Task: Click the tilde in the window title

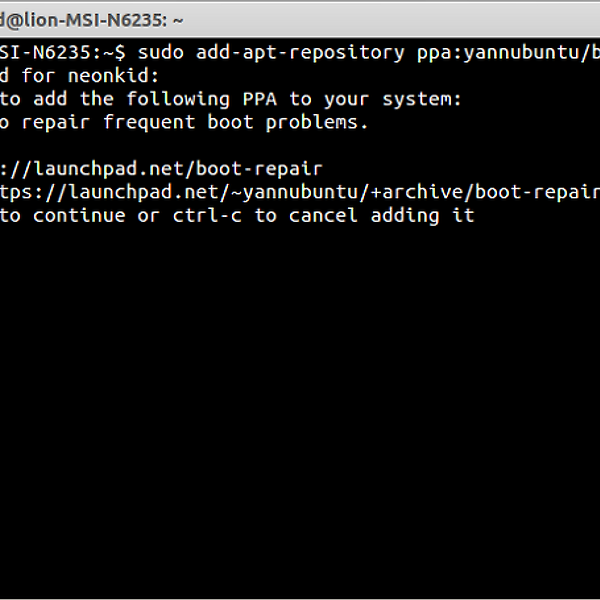Action: [178, 21]
